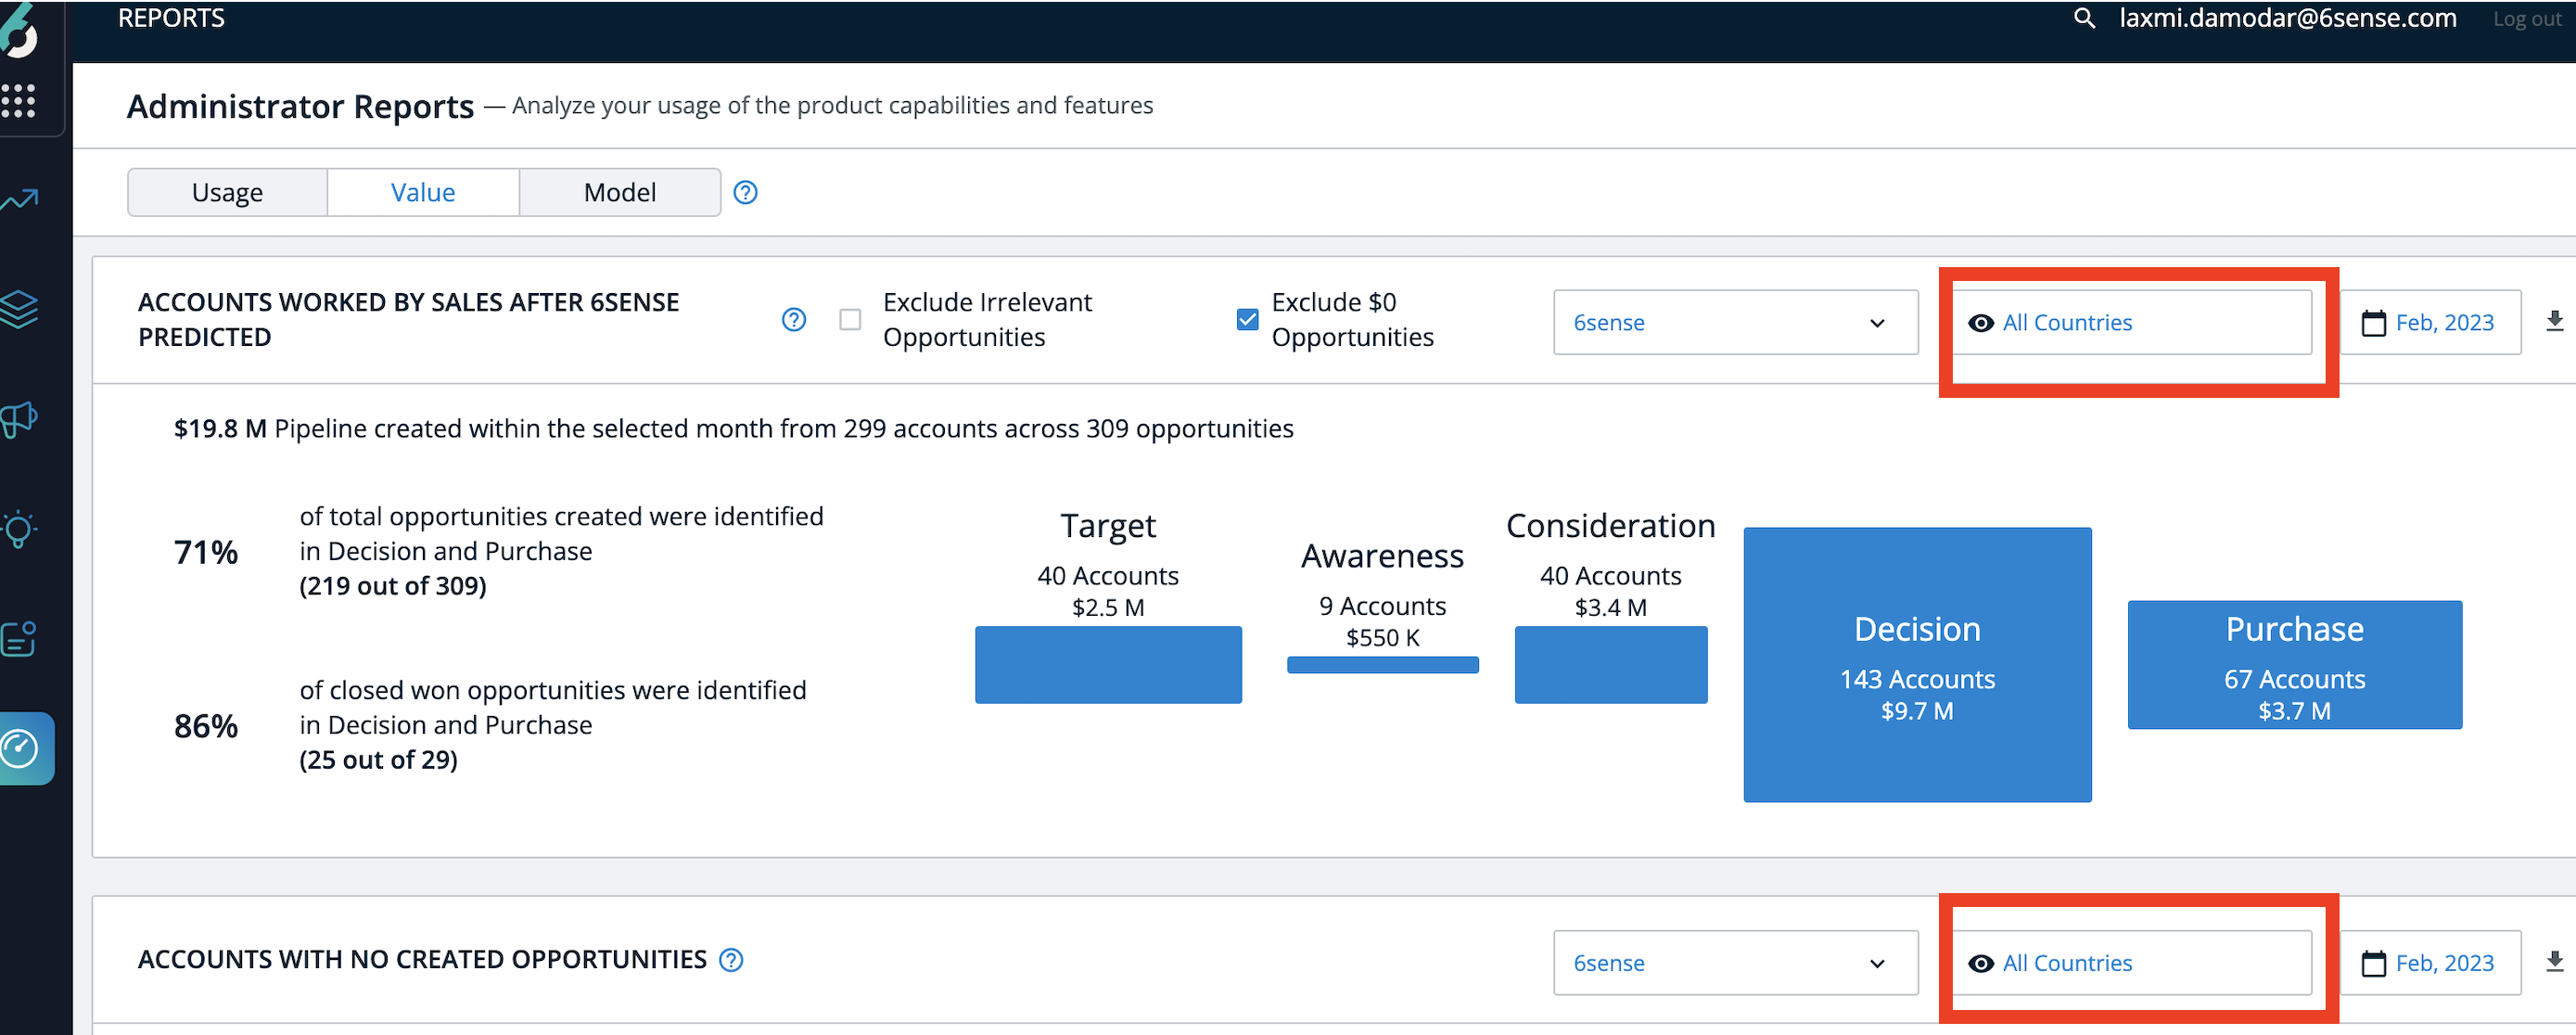Click "$2.5 M" under Target
This screenshot has width=2576, height=1035.
[1108, 607]
